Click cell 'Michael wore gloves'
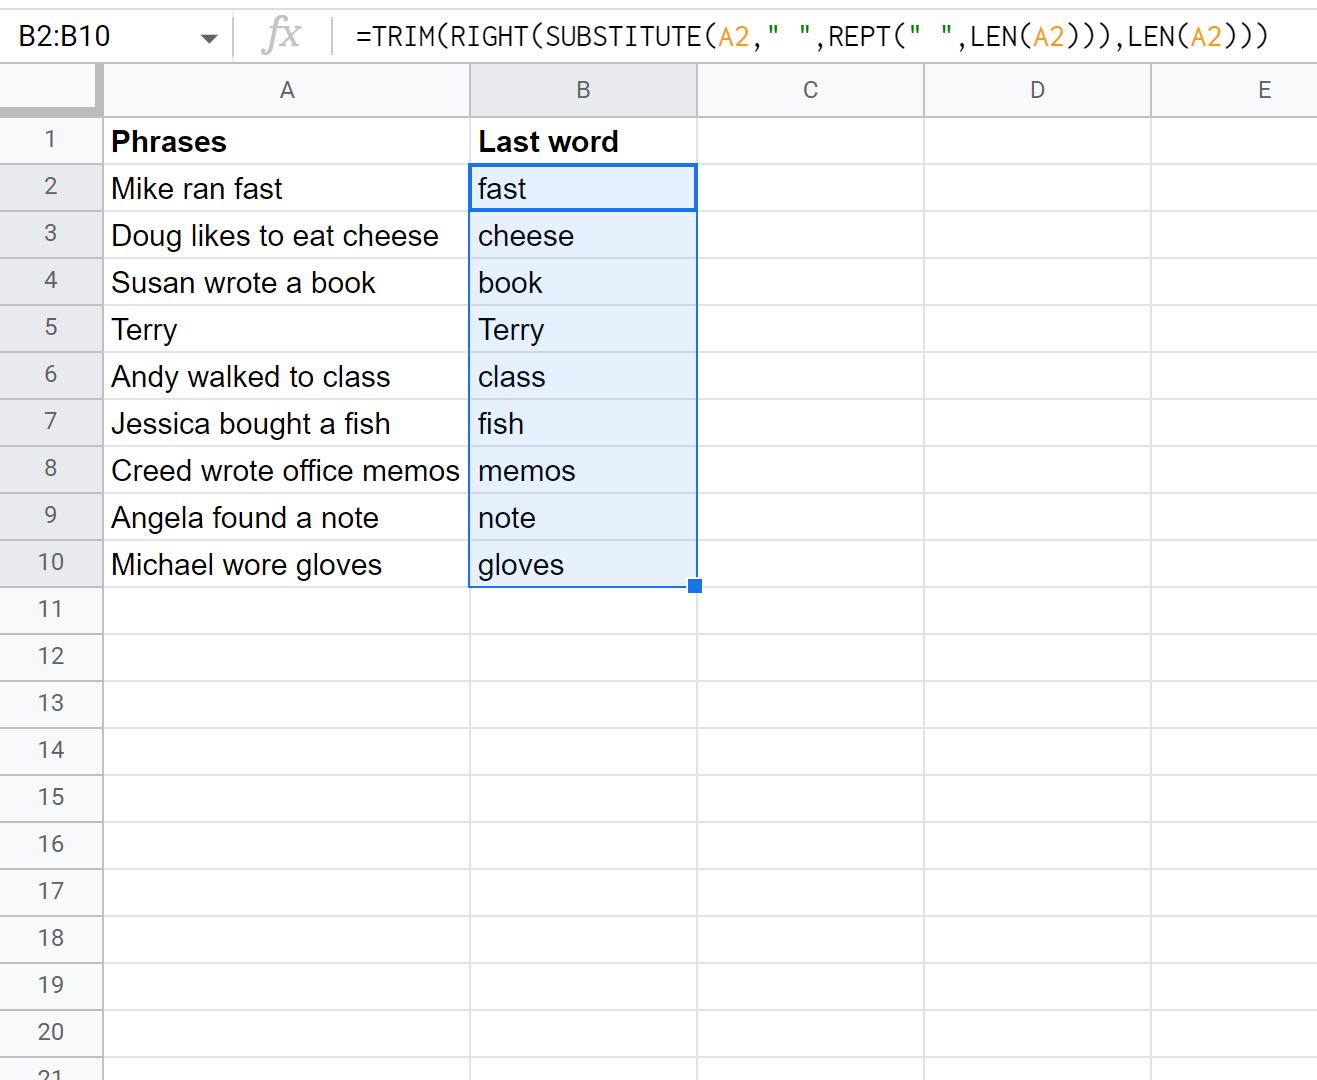This screenshot has width=1317, height=1080. click(x=287, y=564)
